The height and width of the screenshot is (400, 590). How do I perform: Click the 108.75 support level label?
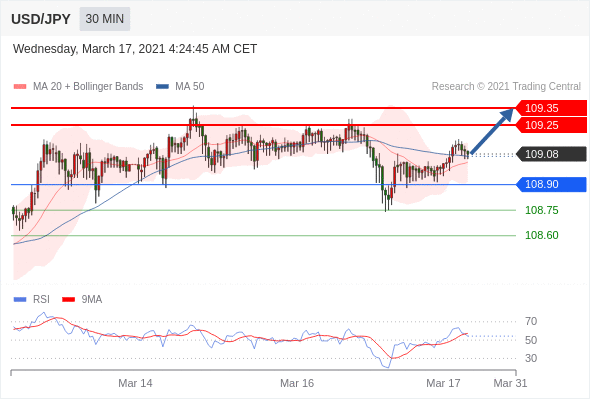[541, 210]
